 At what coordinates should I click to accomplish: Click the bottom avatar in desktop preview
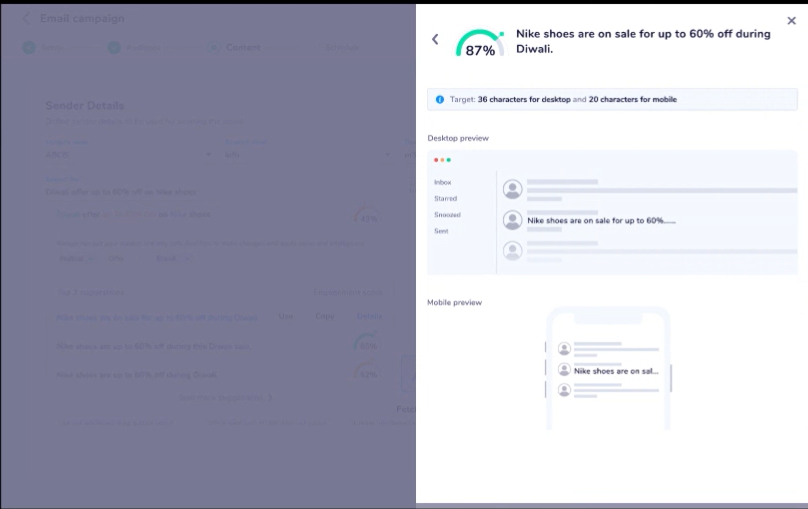pos(512,251)
